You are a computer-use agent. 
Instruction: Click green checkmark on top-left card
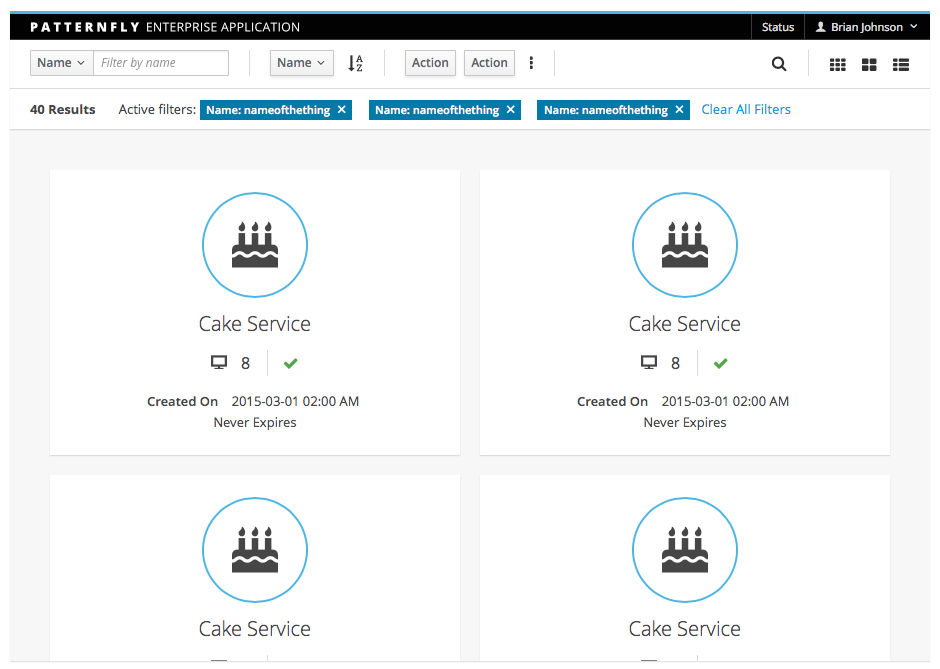tap(291, 363)
